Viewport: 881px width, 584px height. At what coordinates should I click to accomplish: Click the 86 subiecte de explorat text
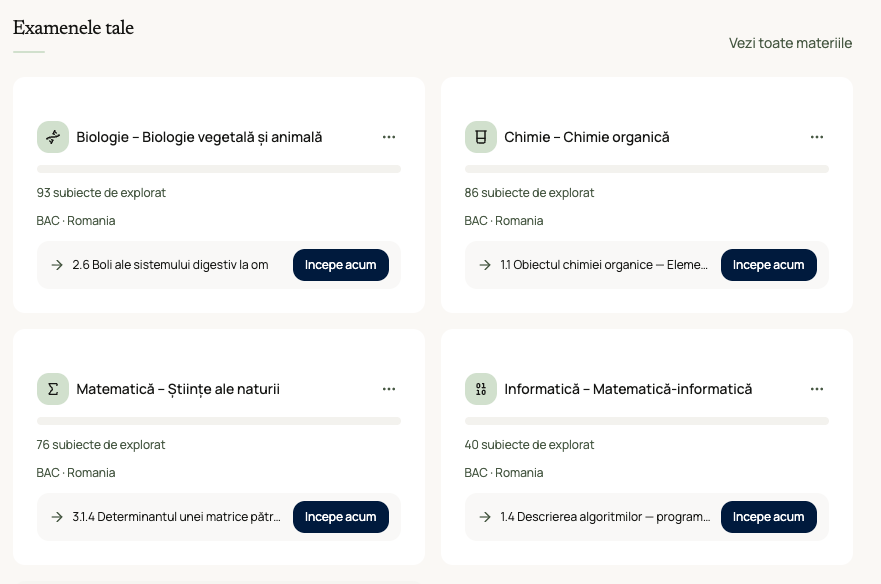pos(529,193)
